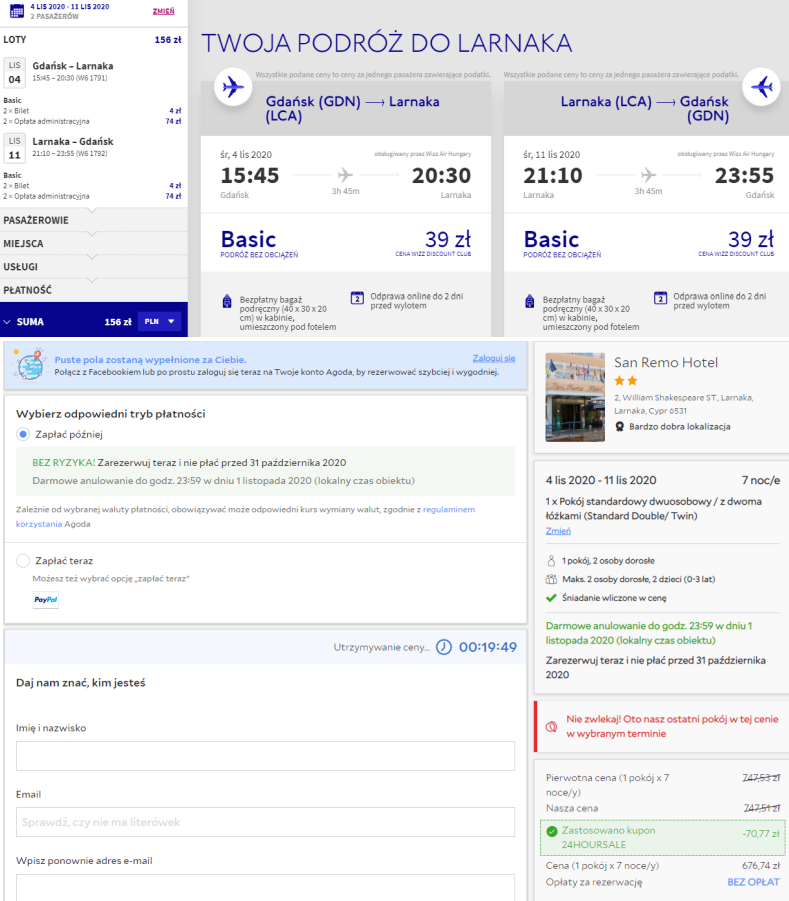
Task: Click the 23:55 arrival time
Action: (x=744, y=175)
